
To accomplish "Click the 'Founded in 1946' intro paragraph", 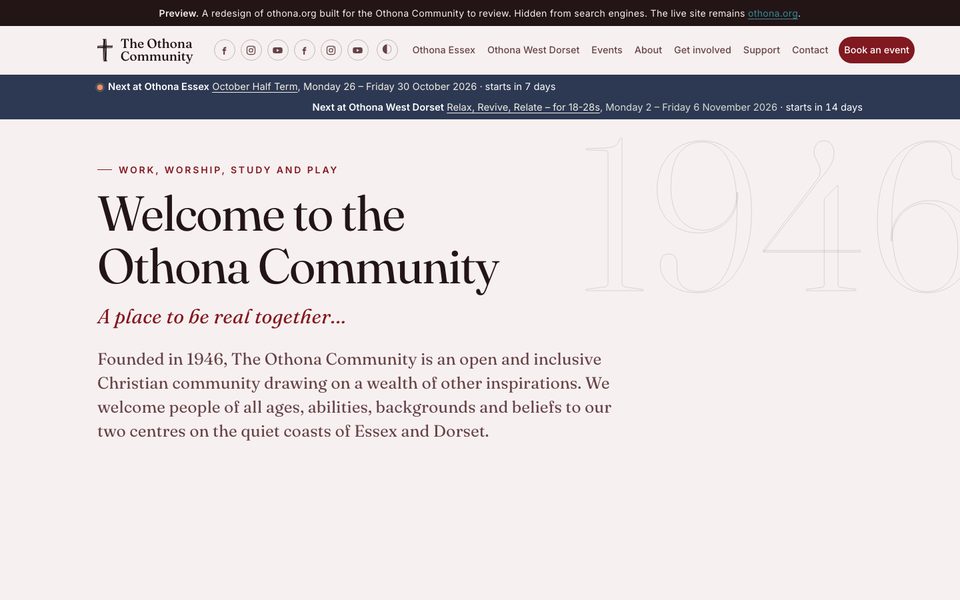I will (354, 395).
